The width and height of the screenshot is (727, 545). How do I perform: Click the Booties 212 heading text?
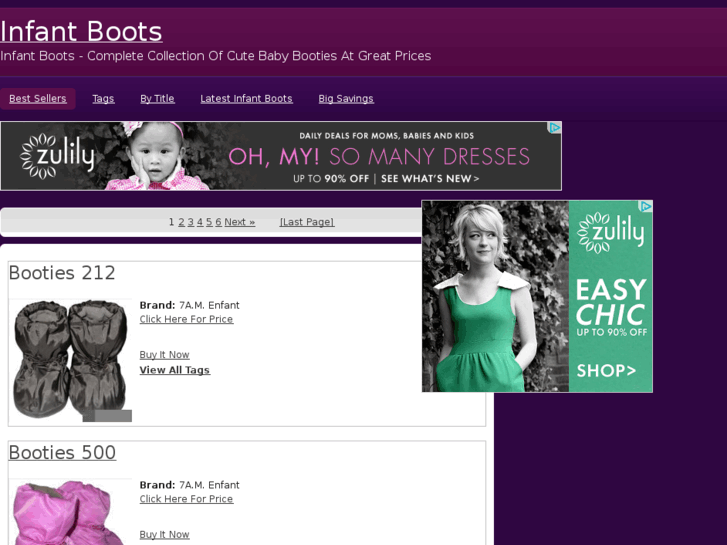point(62,273)
